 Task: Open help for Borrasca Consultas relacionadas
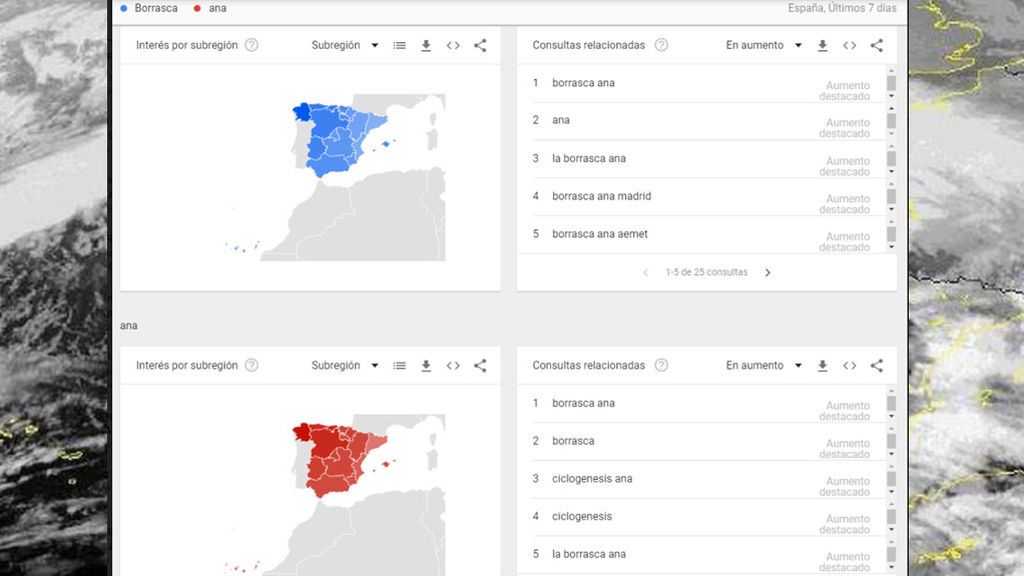[x=661, y=45]
